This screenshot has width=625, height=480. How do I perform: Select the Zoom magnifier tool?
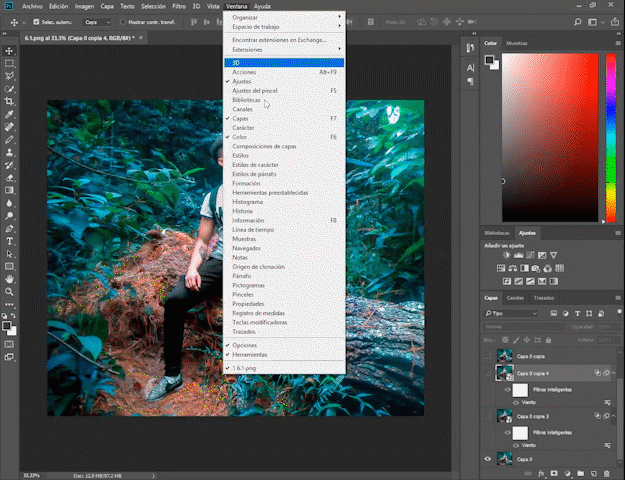[x=10, y=292]
